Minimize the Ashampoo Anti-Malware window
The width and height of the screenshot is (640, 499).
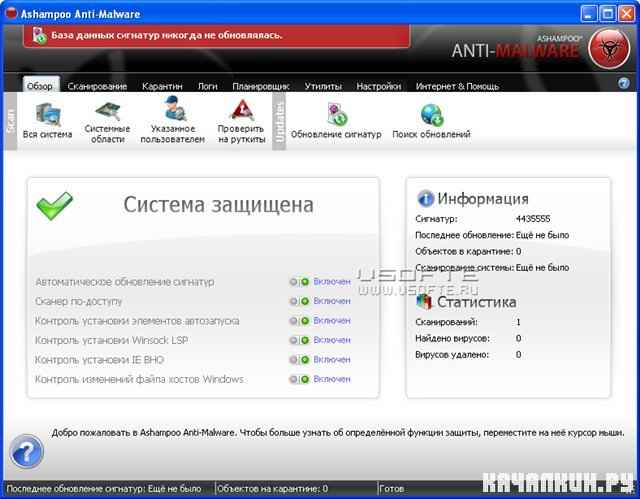[x=588, y=14]
